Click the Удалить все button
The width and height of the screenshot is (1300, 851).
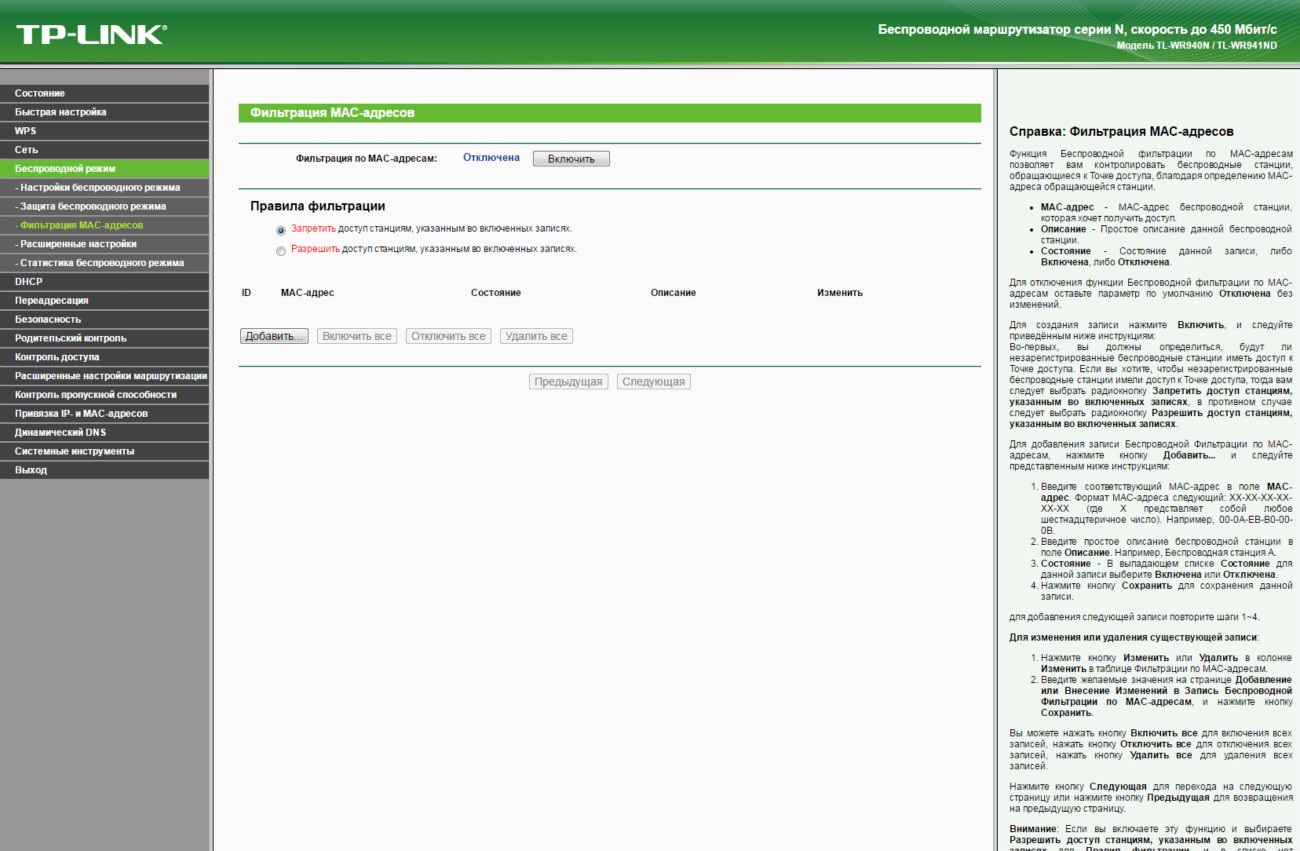(x=536, y=337)
